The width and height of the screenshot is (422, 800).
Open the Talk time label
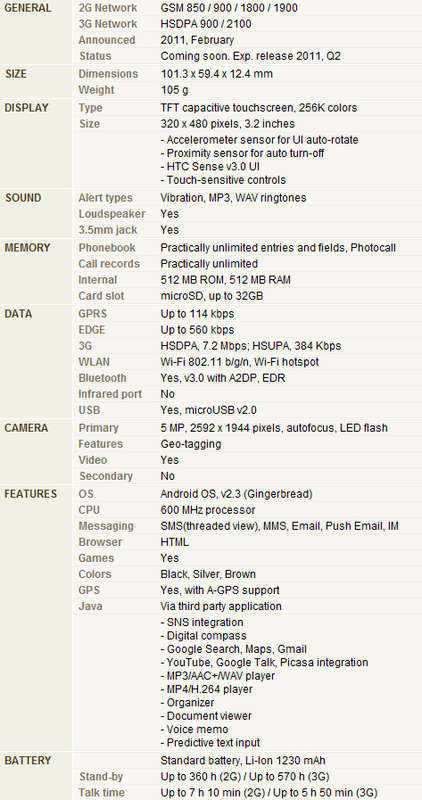point(101,793)
